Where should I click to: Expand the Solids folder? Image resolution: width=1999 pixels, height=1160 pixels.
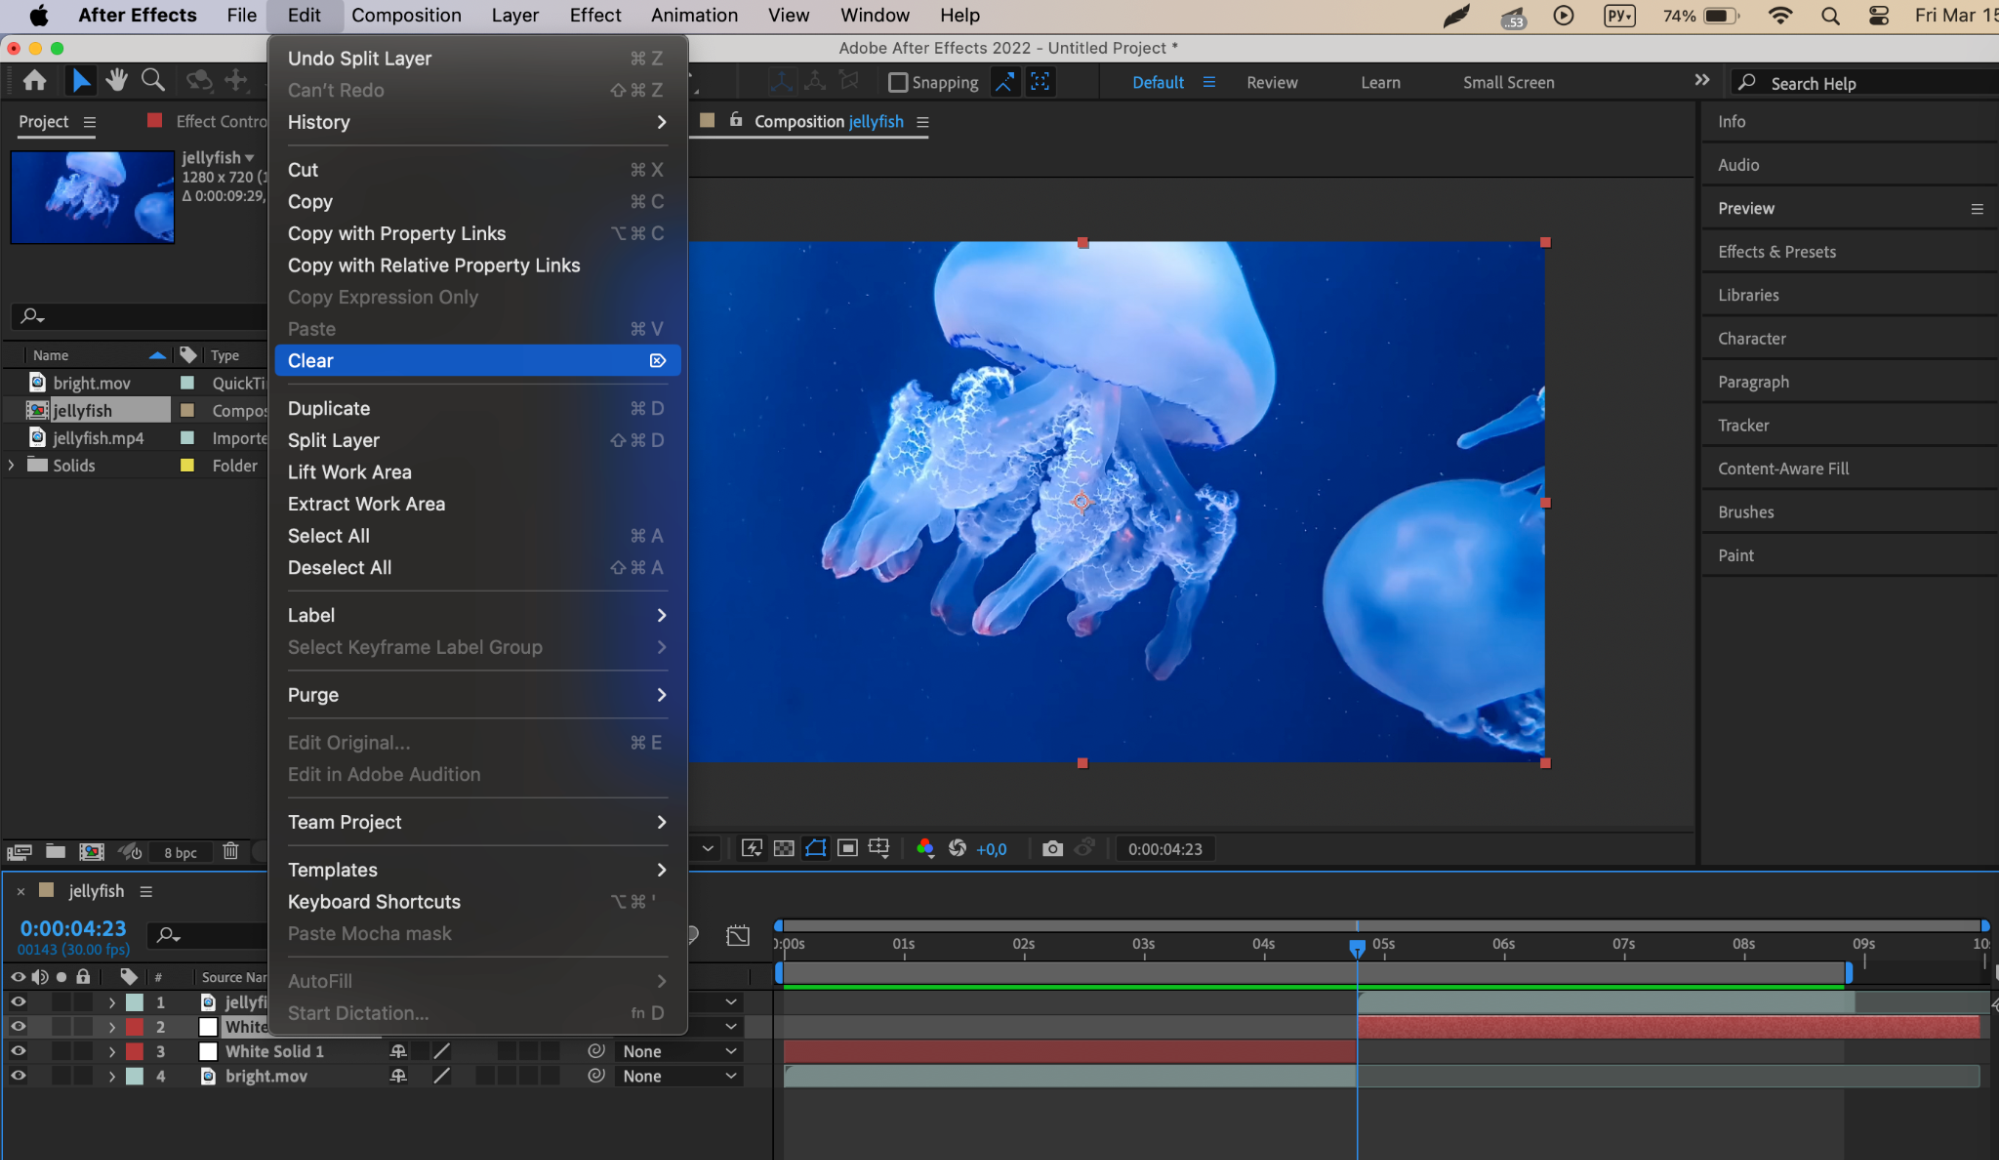click(11, 465)
